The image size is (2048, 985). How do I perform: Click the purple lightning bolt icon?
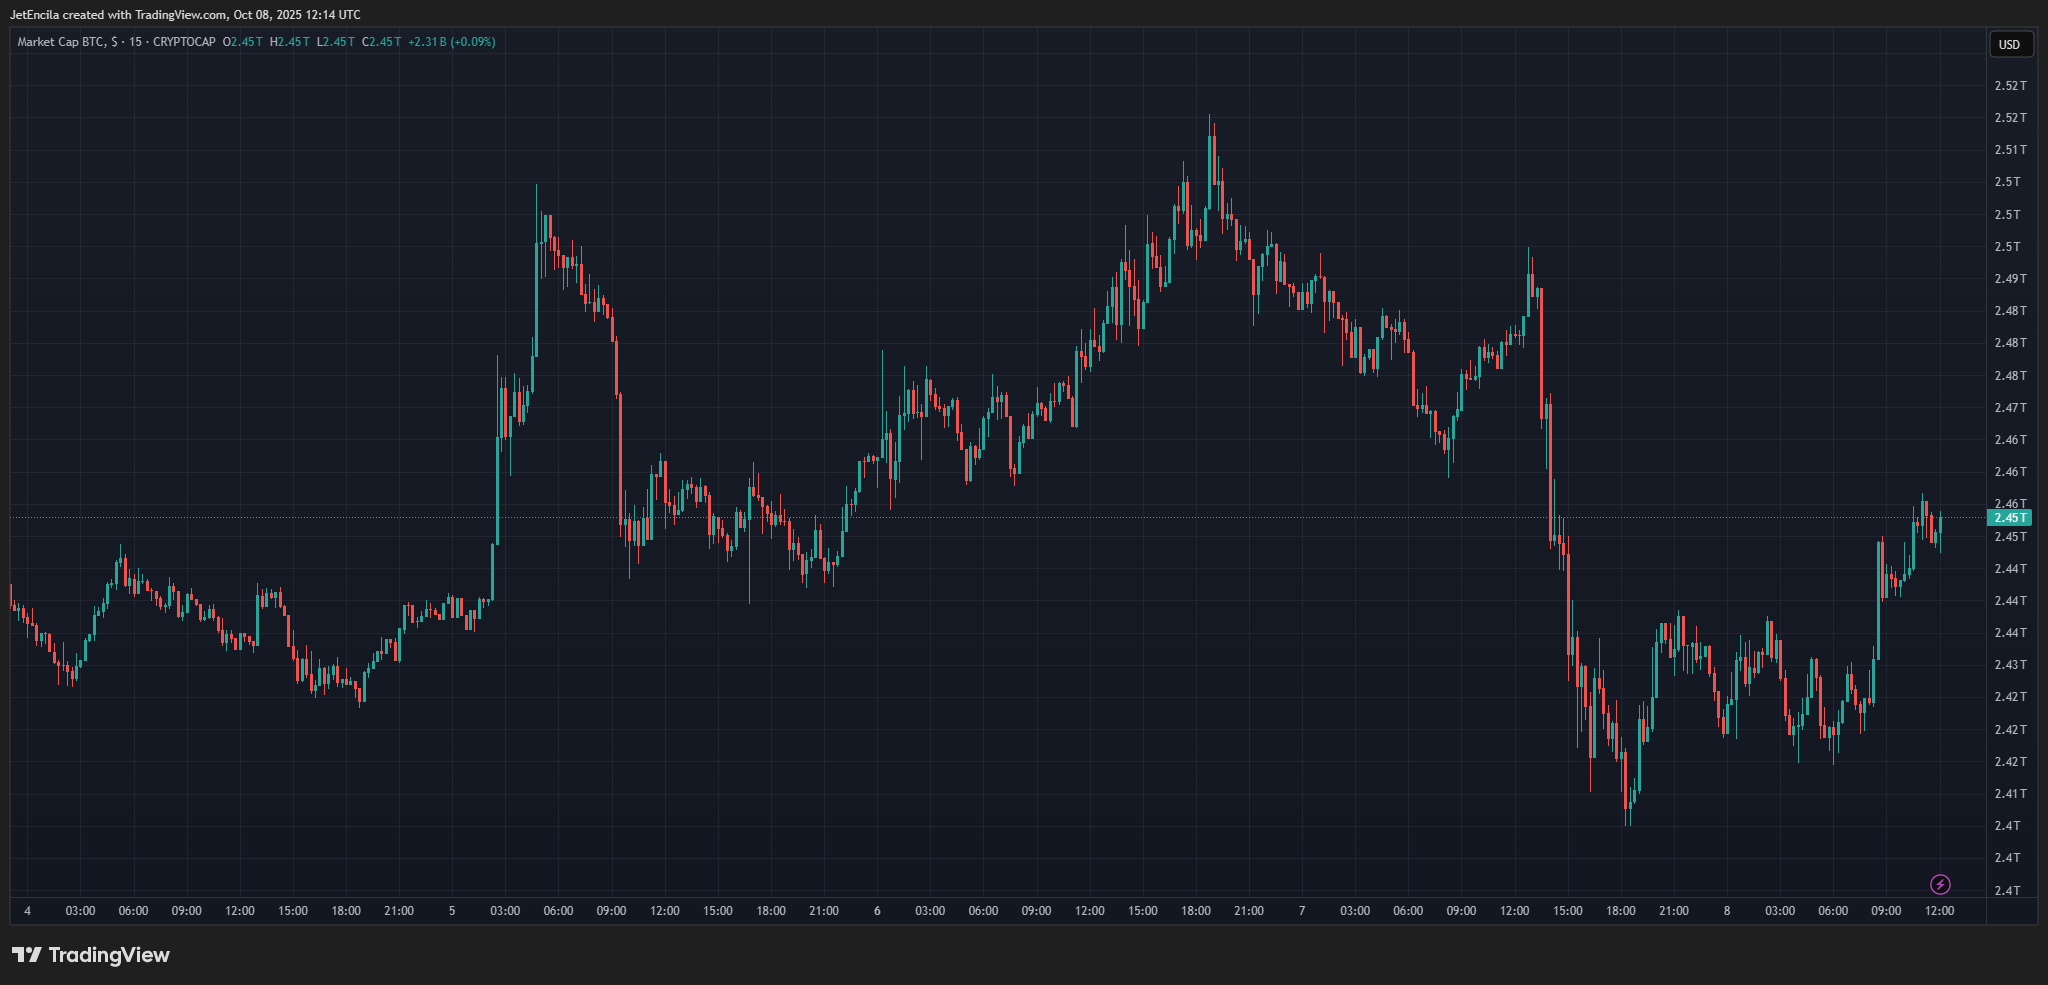[1940, 884]
